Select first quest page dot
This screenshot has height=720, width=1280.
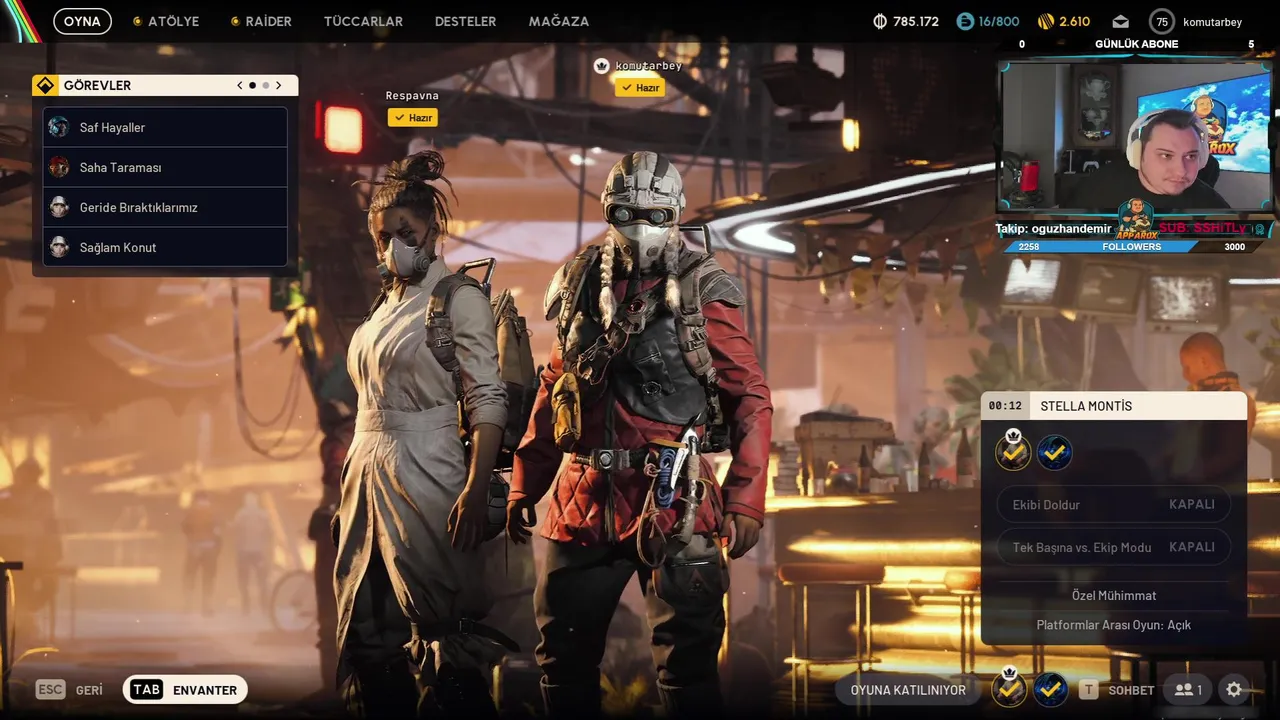click(x=252, y=85)
